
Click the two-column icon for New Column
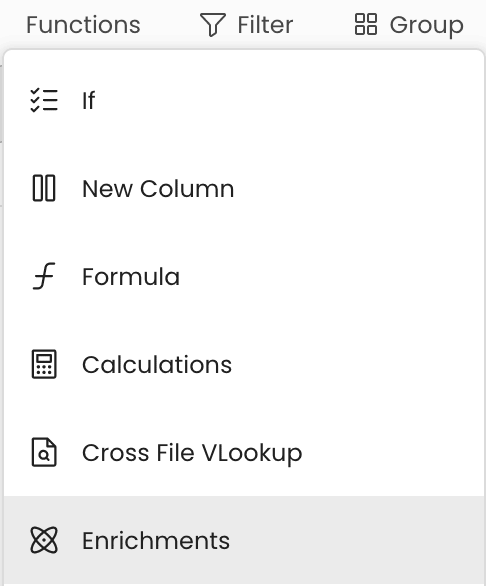[44, 188]
